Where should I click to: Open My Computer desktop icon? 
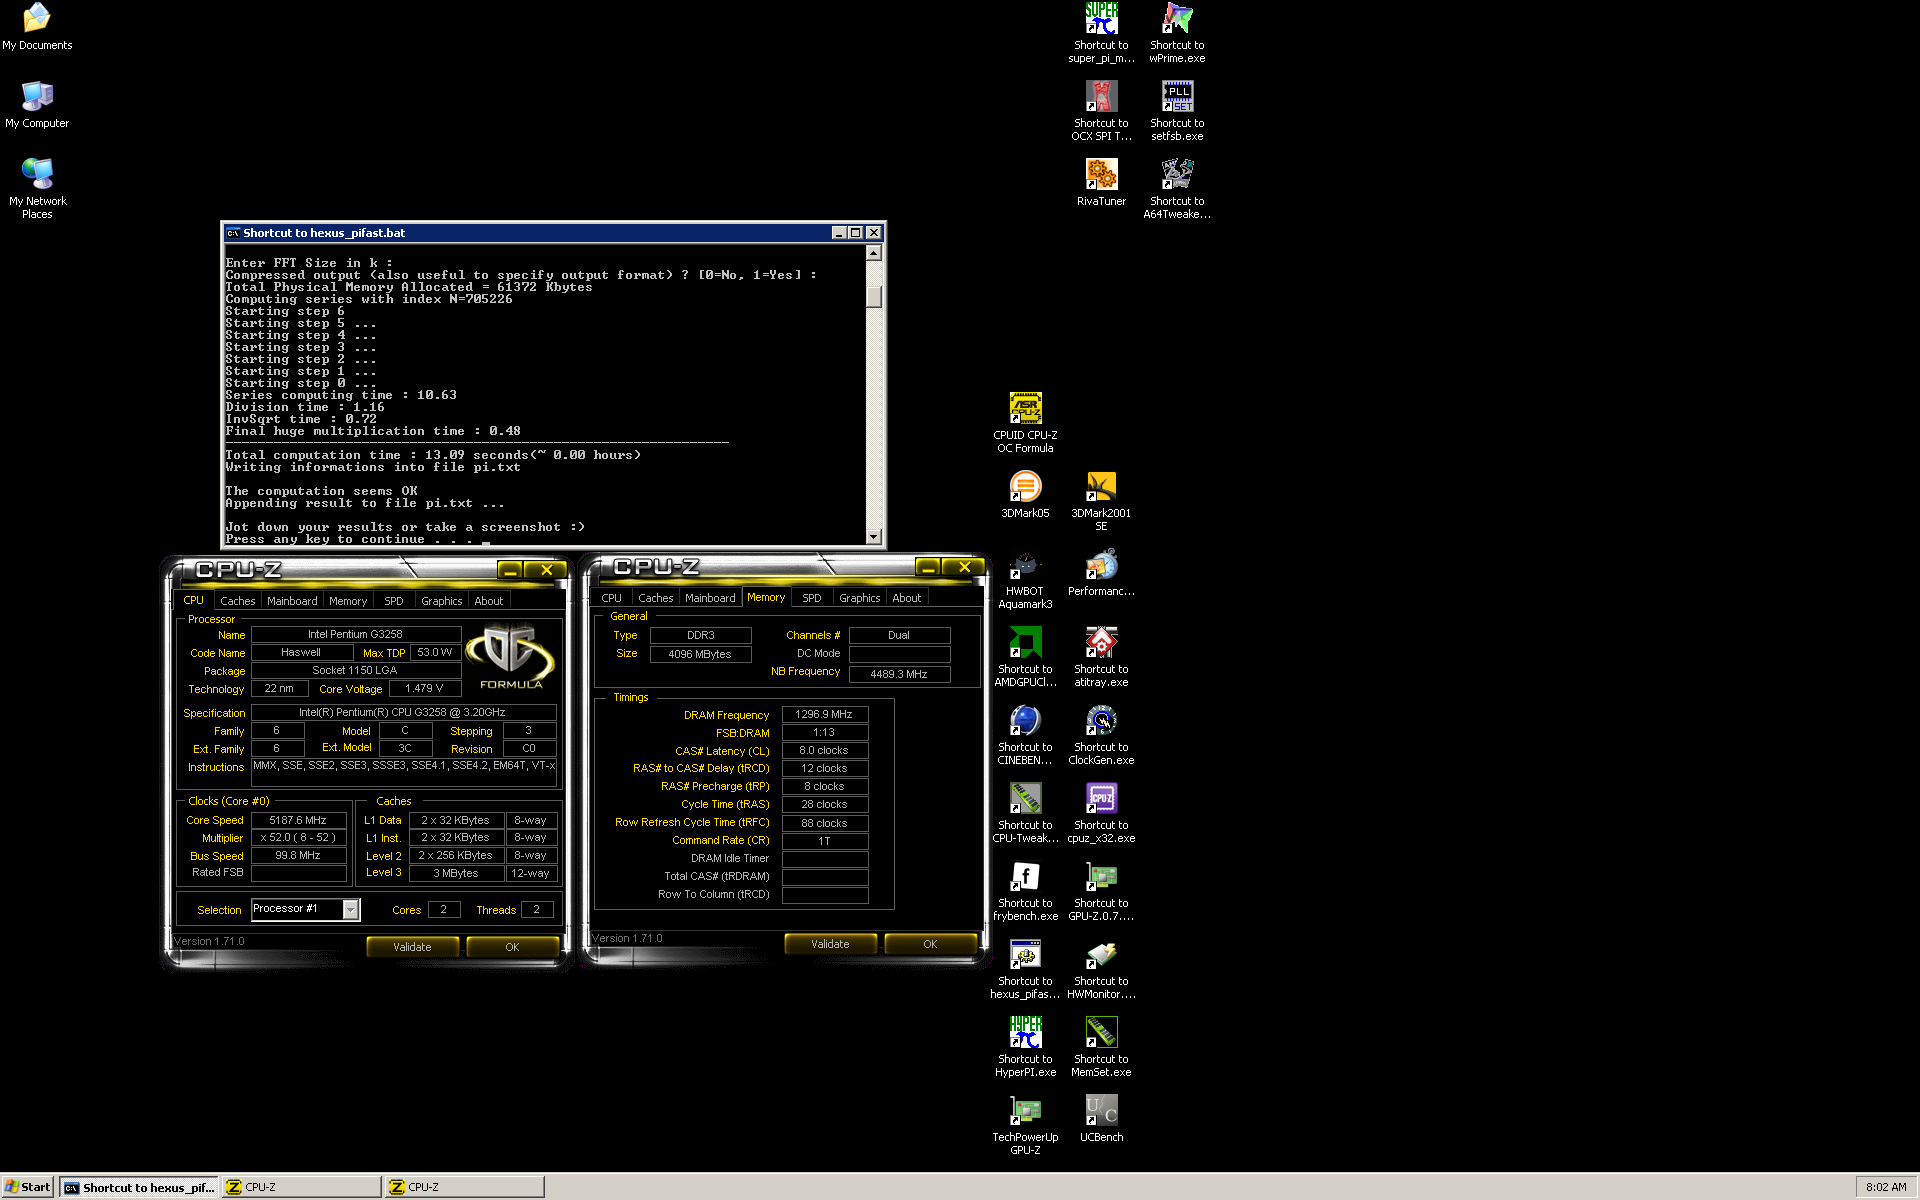click(x=37, y=105)
